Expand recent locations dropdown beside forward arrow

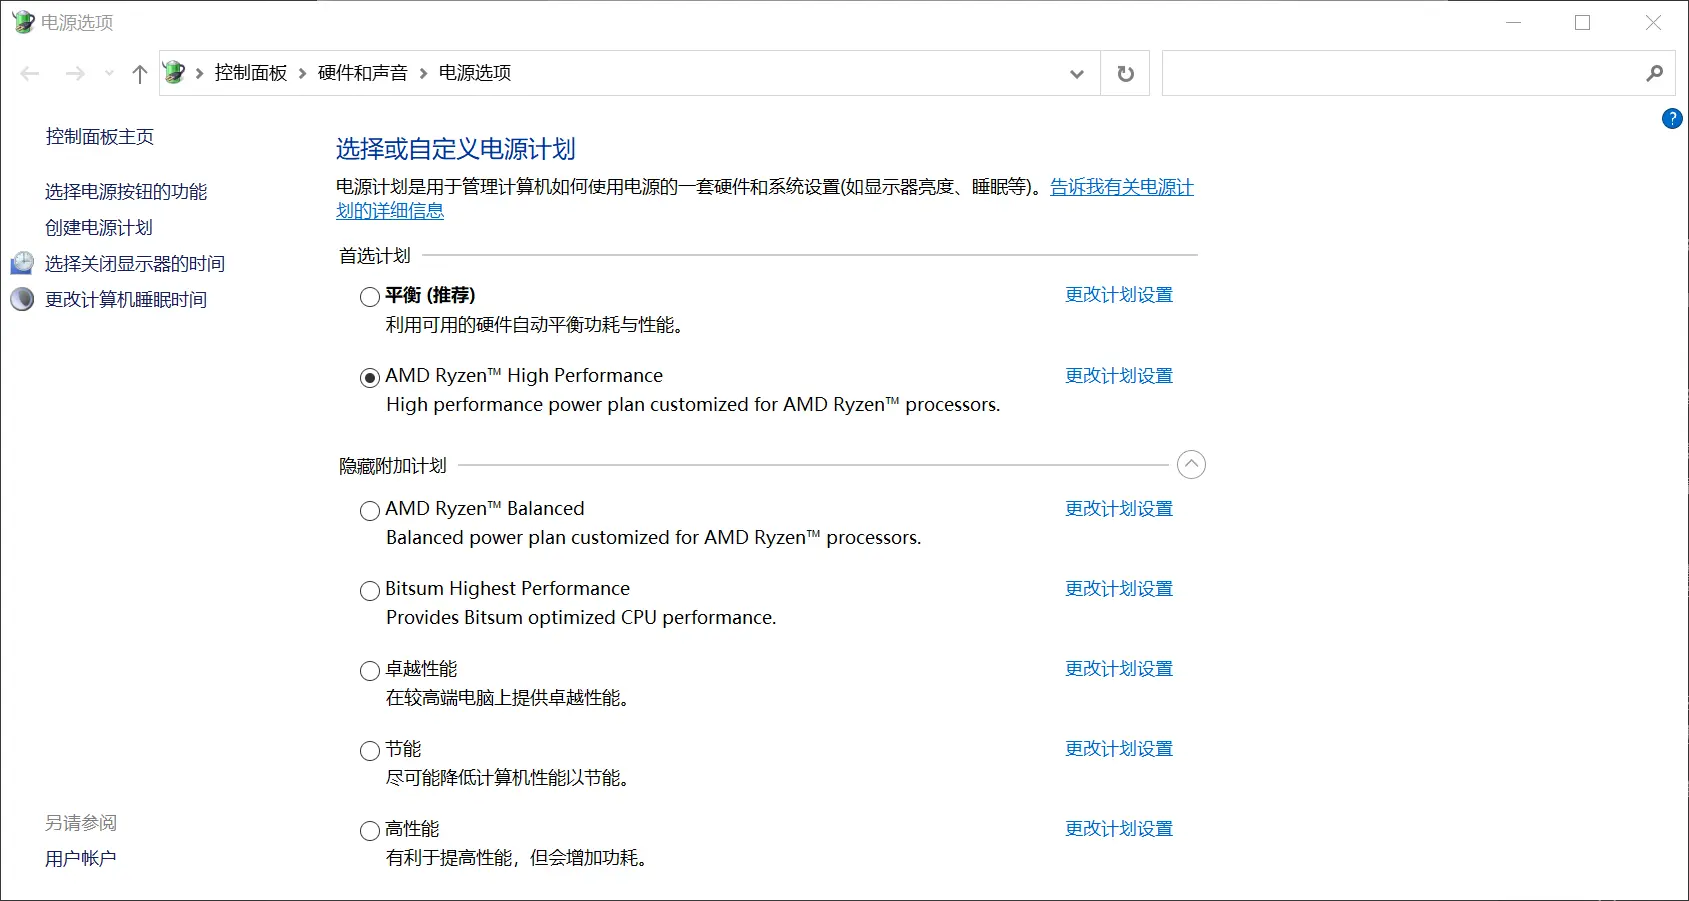pos(109,73)
